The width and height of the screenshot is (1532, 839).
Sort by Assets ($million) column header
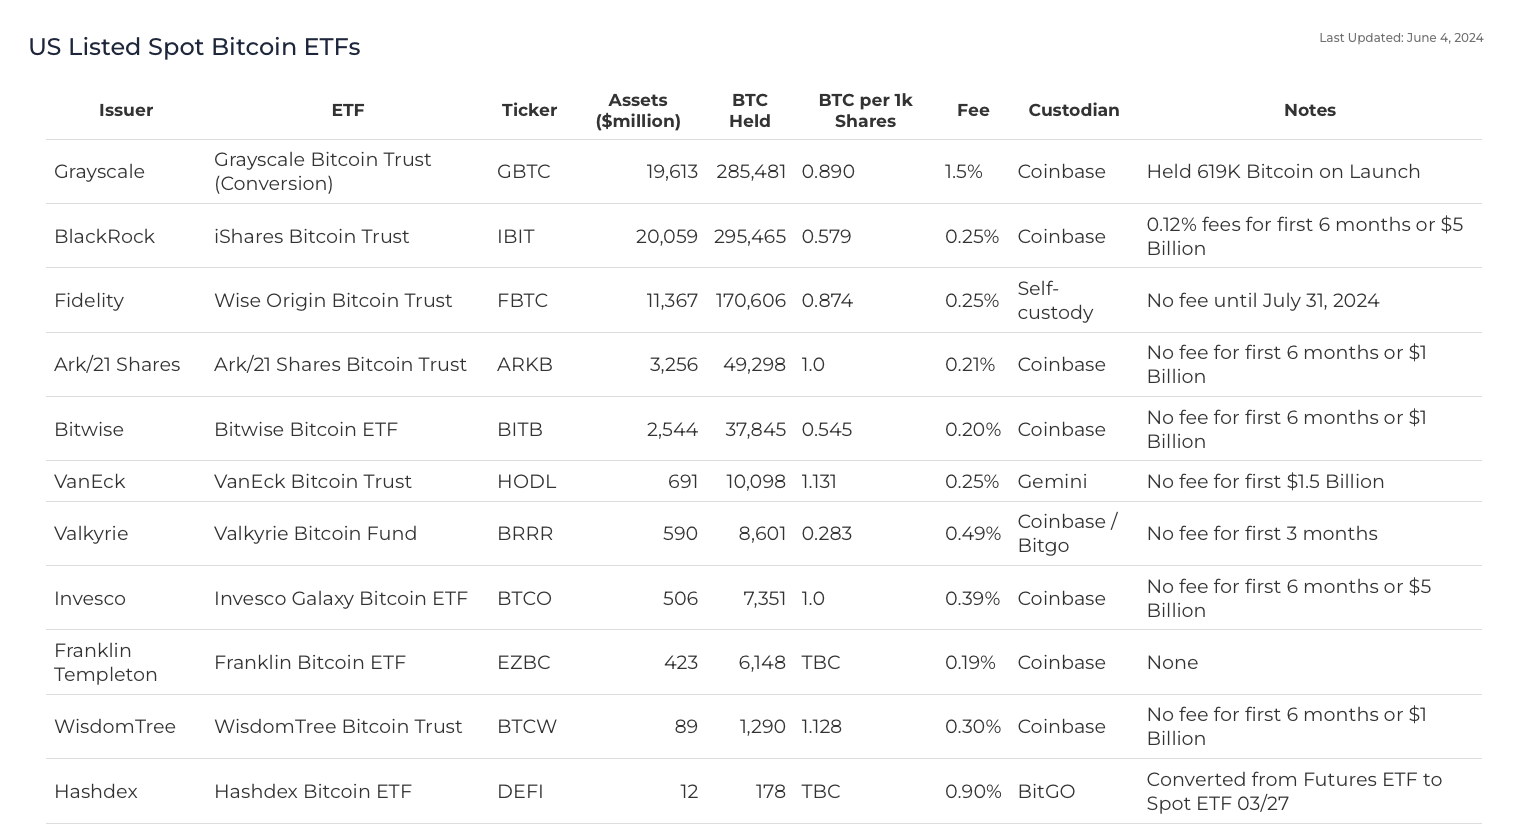click(638, 110)
